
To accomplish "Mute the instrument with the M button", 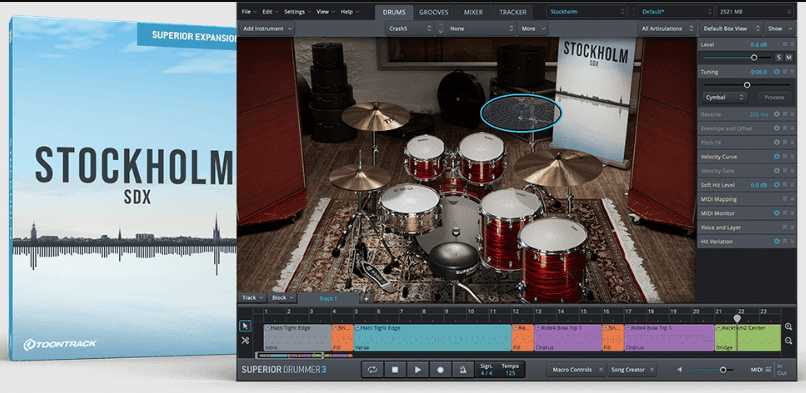I will [789, 58].
